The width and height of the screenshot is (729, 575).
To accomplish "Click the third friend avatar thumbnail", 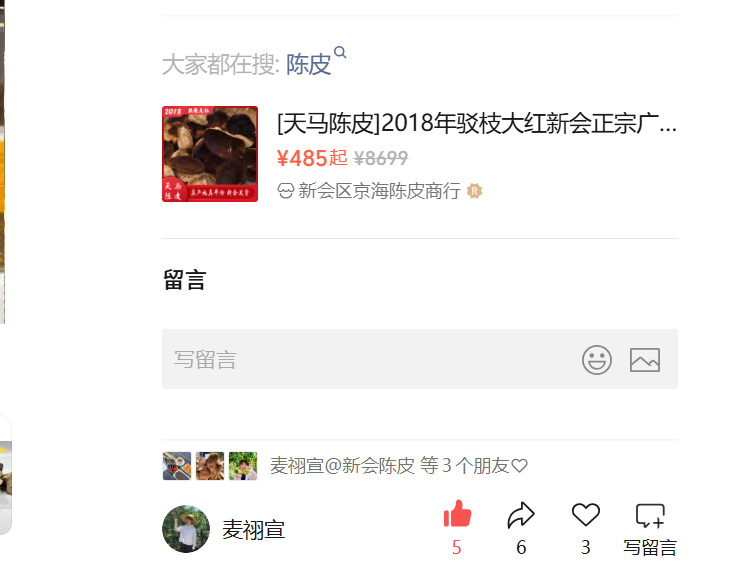I will (x=243, y=466).
